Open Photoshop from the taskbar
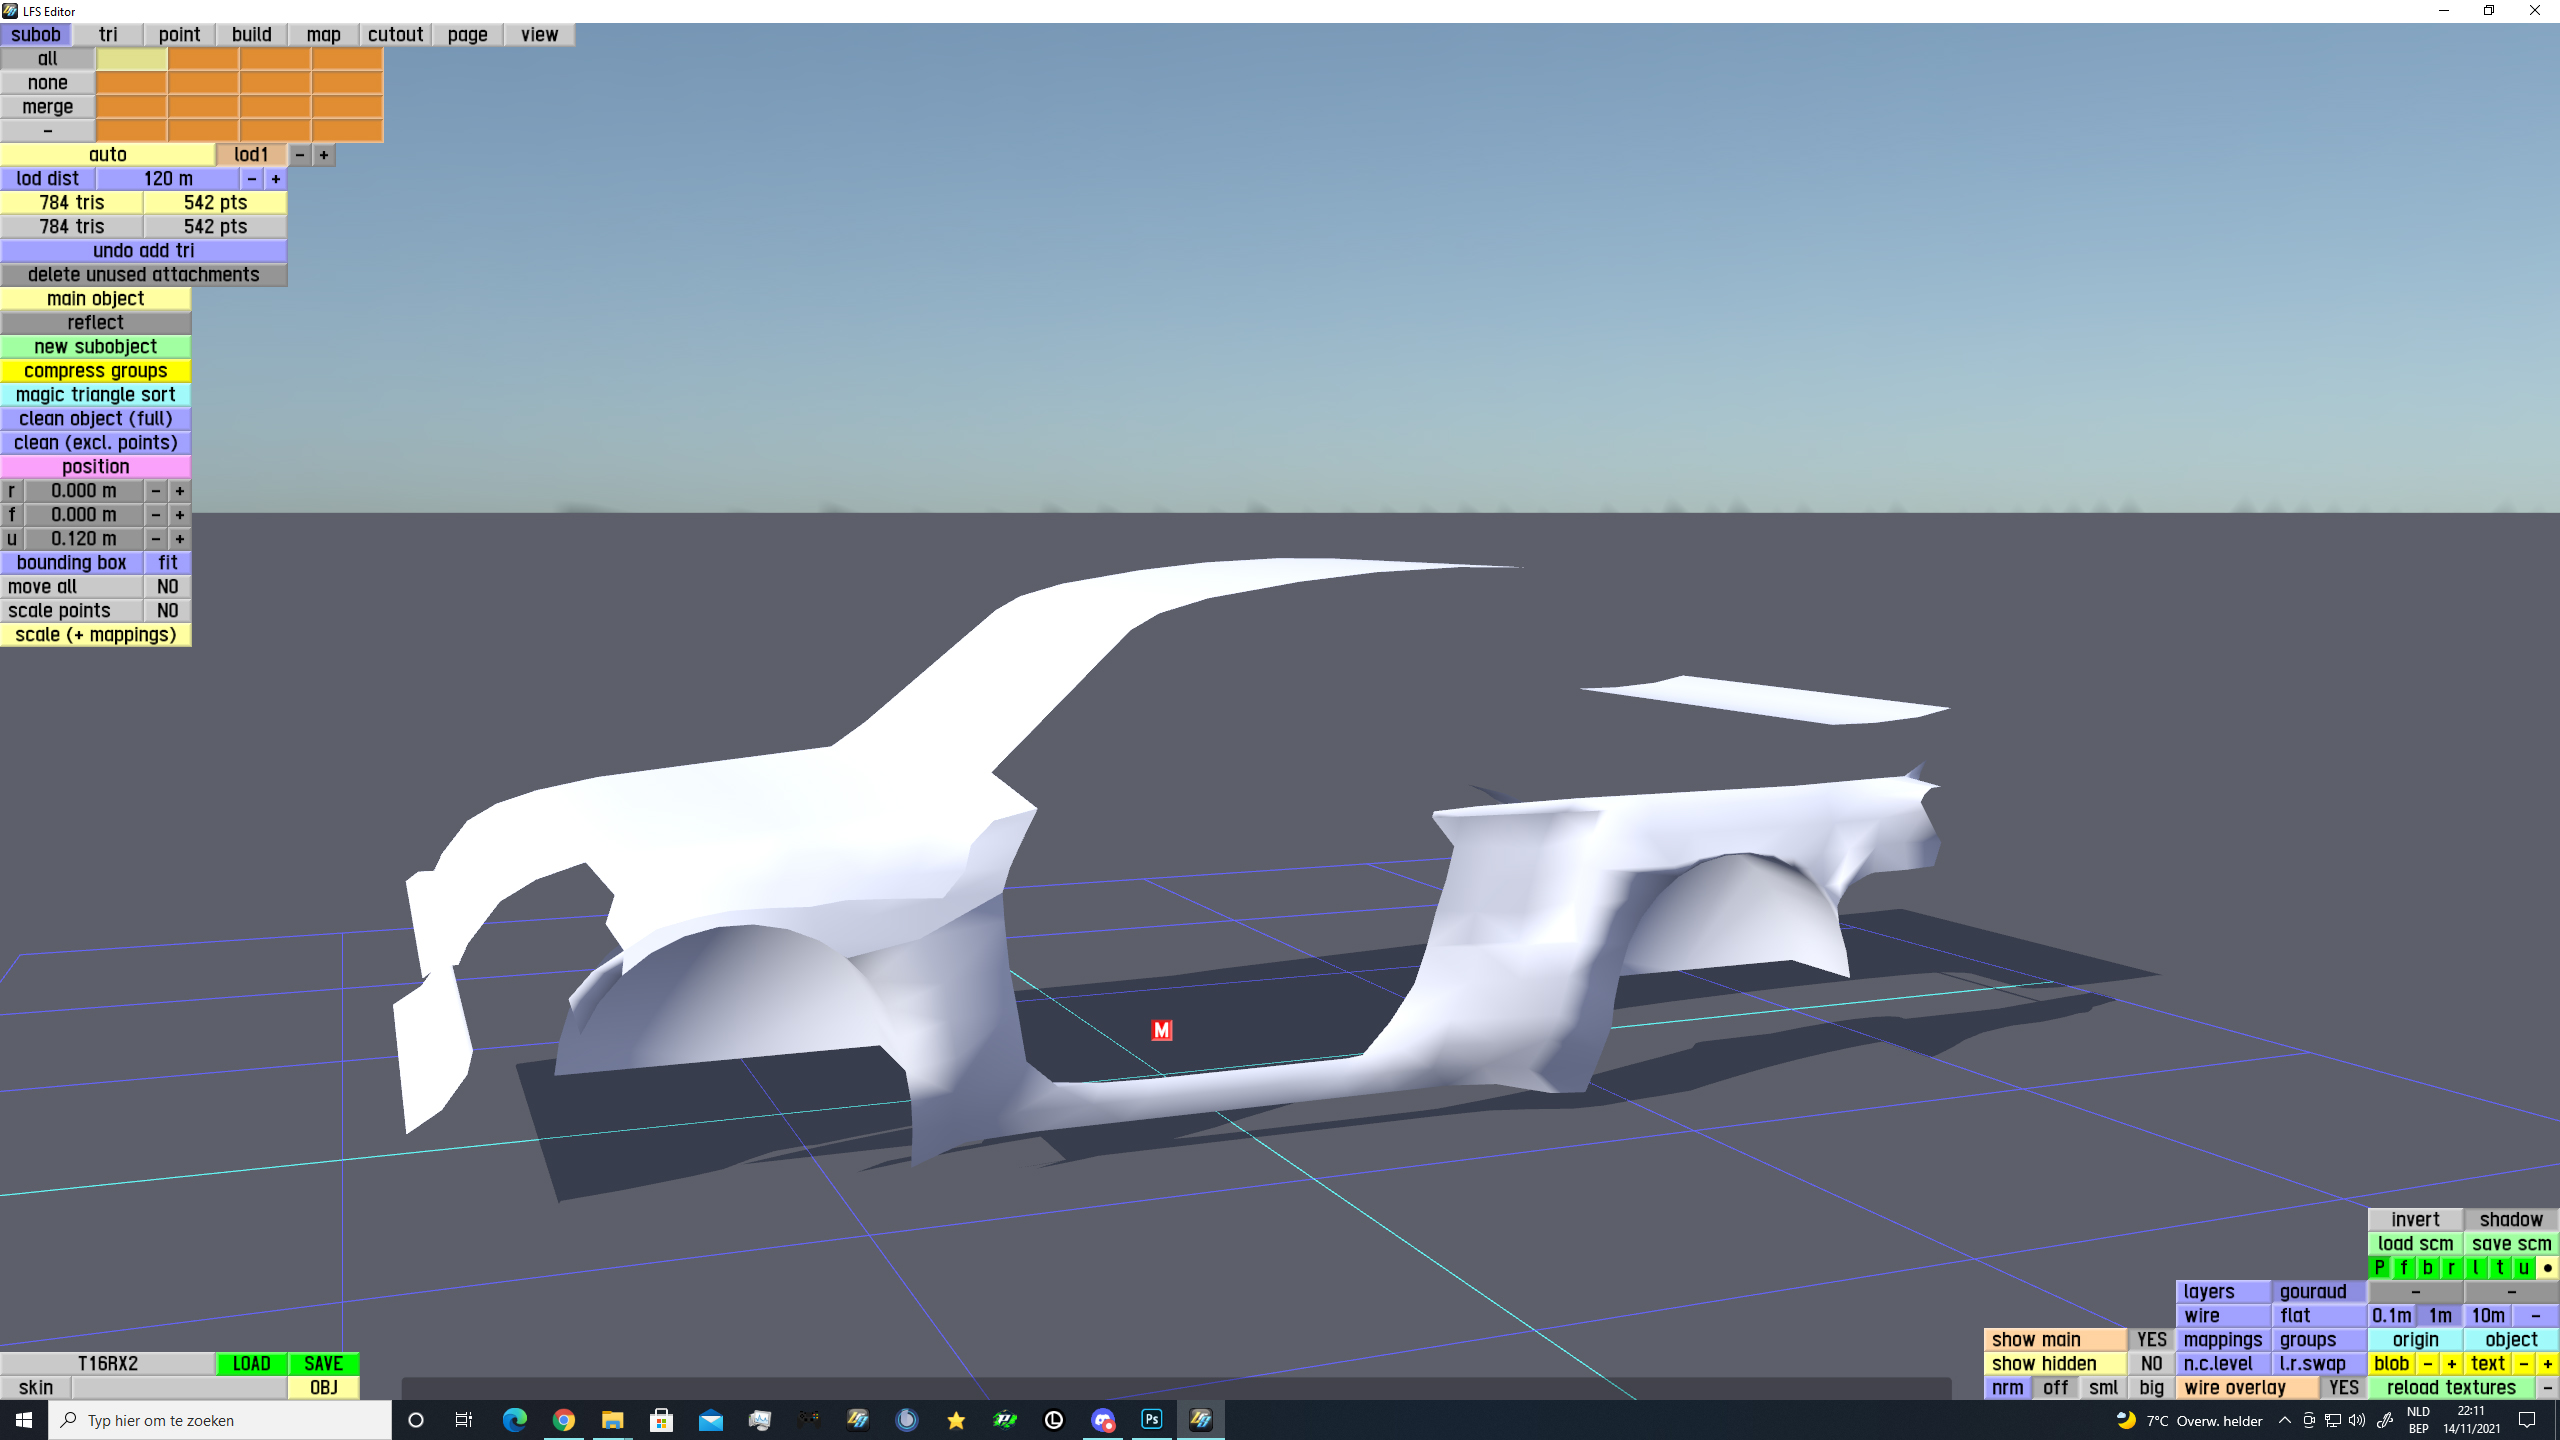2560x1440 pixels. click(x=1151, y=1419)
